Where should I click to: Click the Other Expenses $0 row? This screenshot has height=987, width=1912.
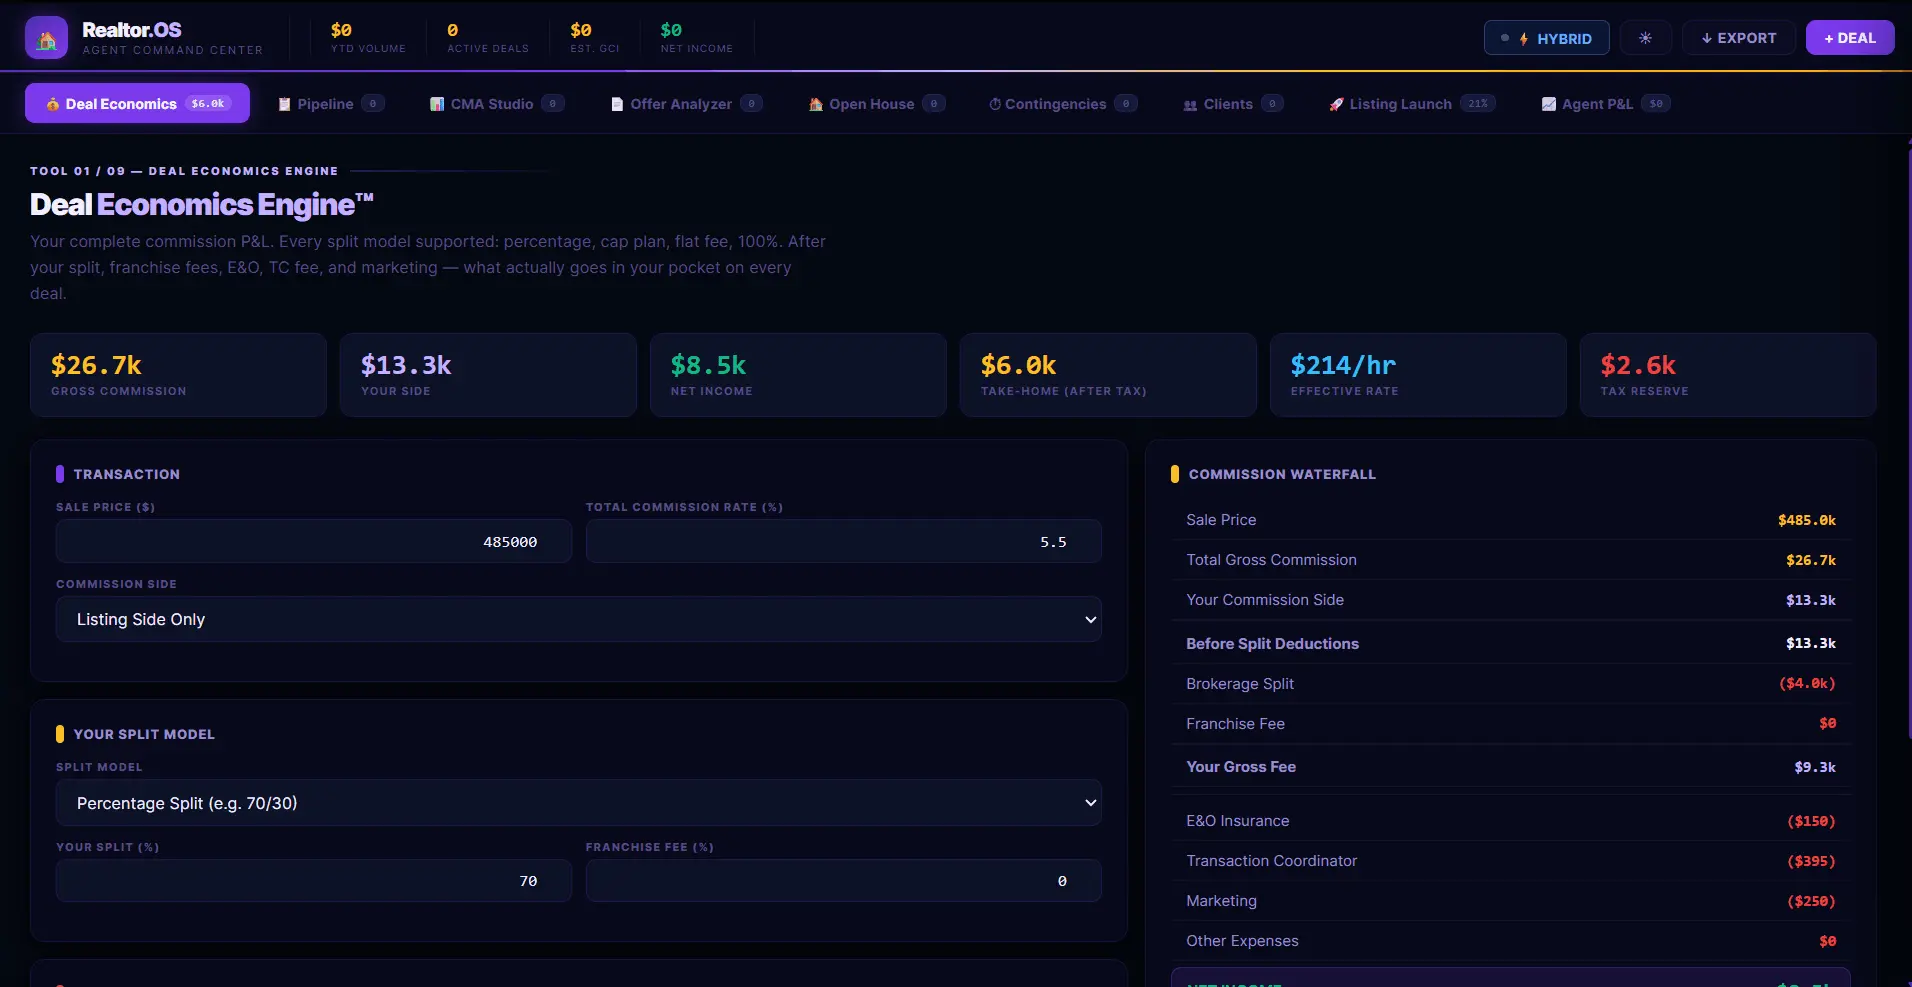point(1511,941)
